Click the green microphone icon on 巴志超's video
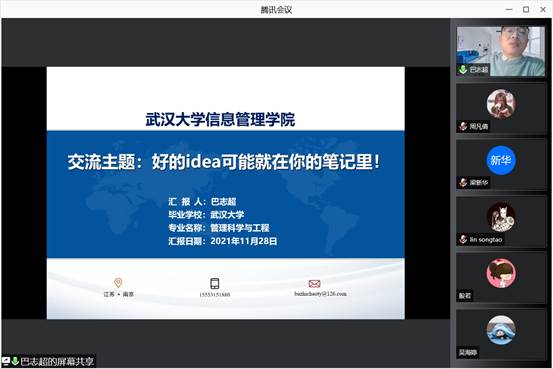 pos(463,69)
